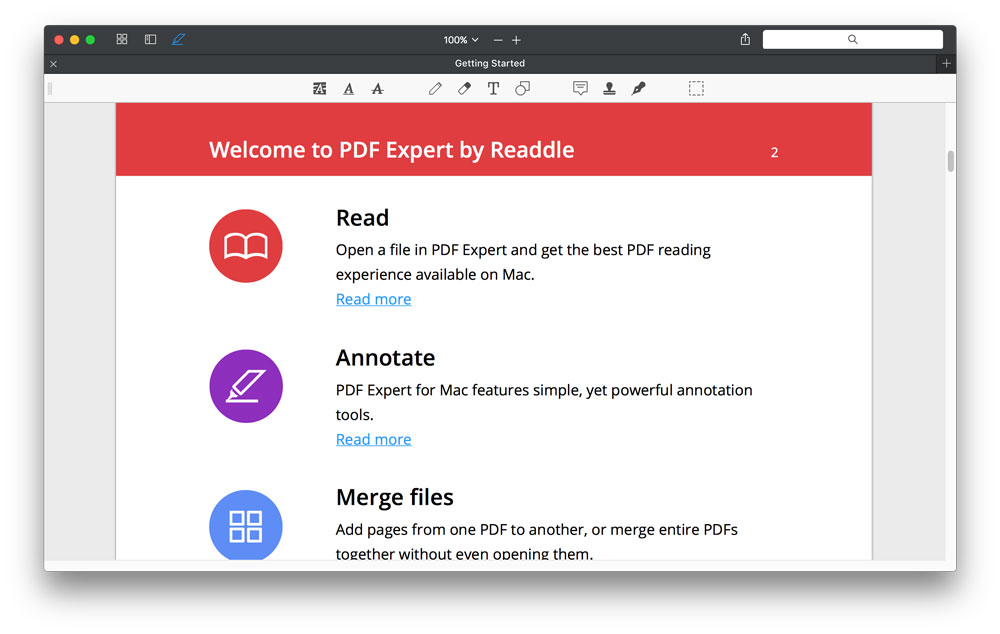
Task: Click the Merge files heading
Action: click(x=395, y=497)
